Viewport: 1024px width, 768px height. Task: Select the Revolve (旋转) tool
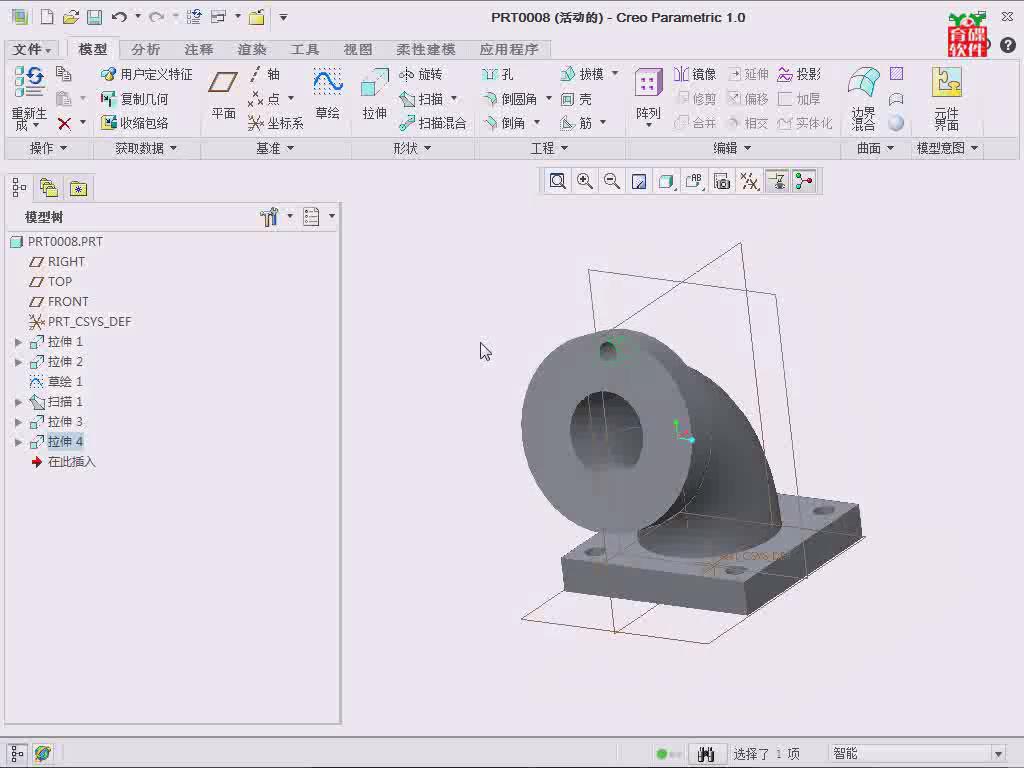421,74
